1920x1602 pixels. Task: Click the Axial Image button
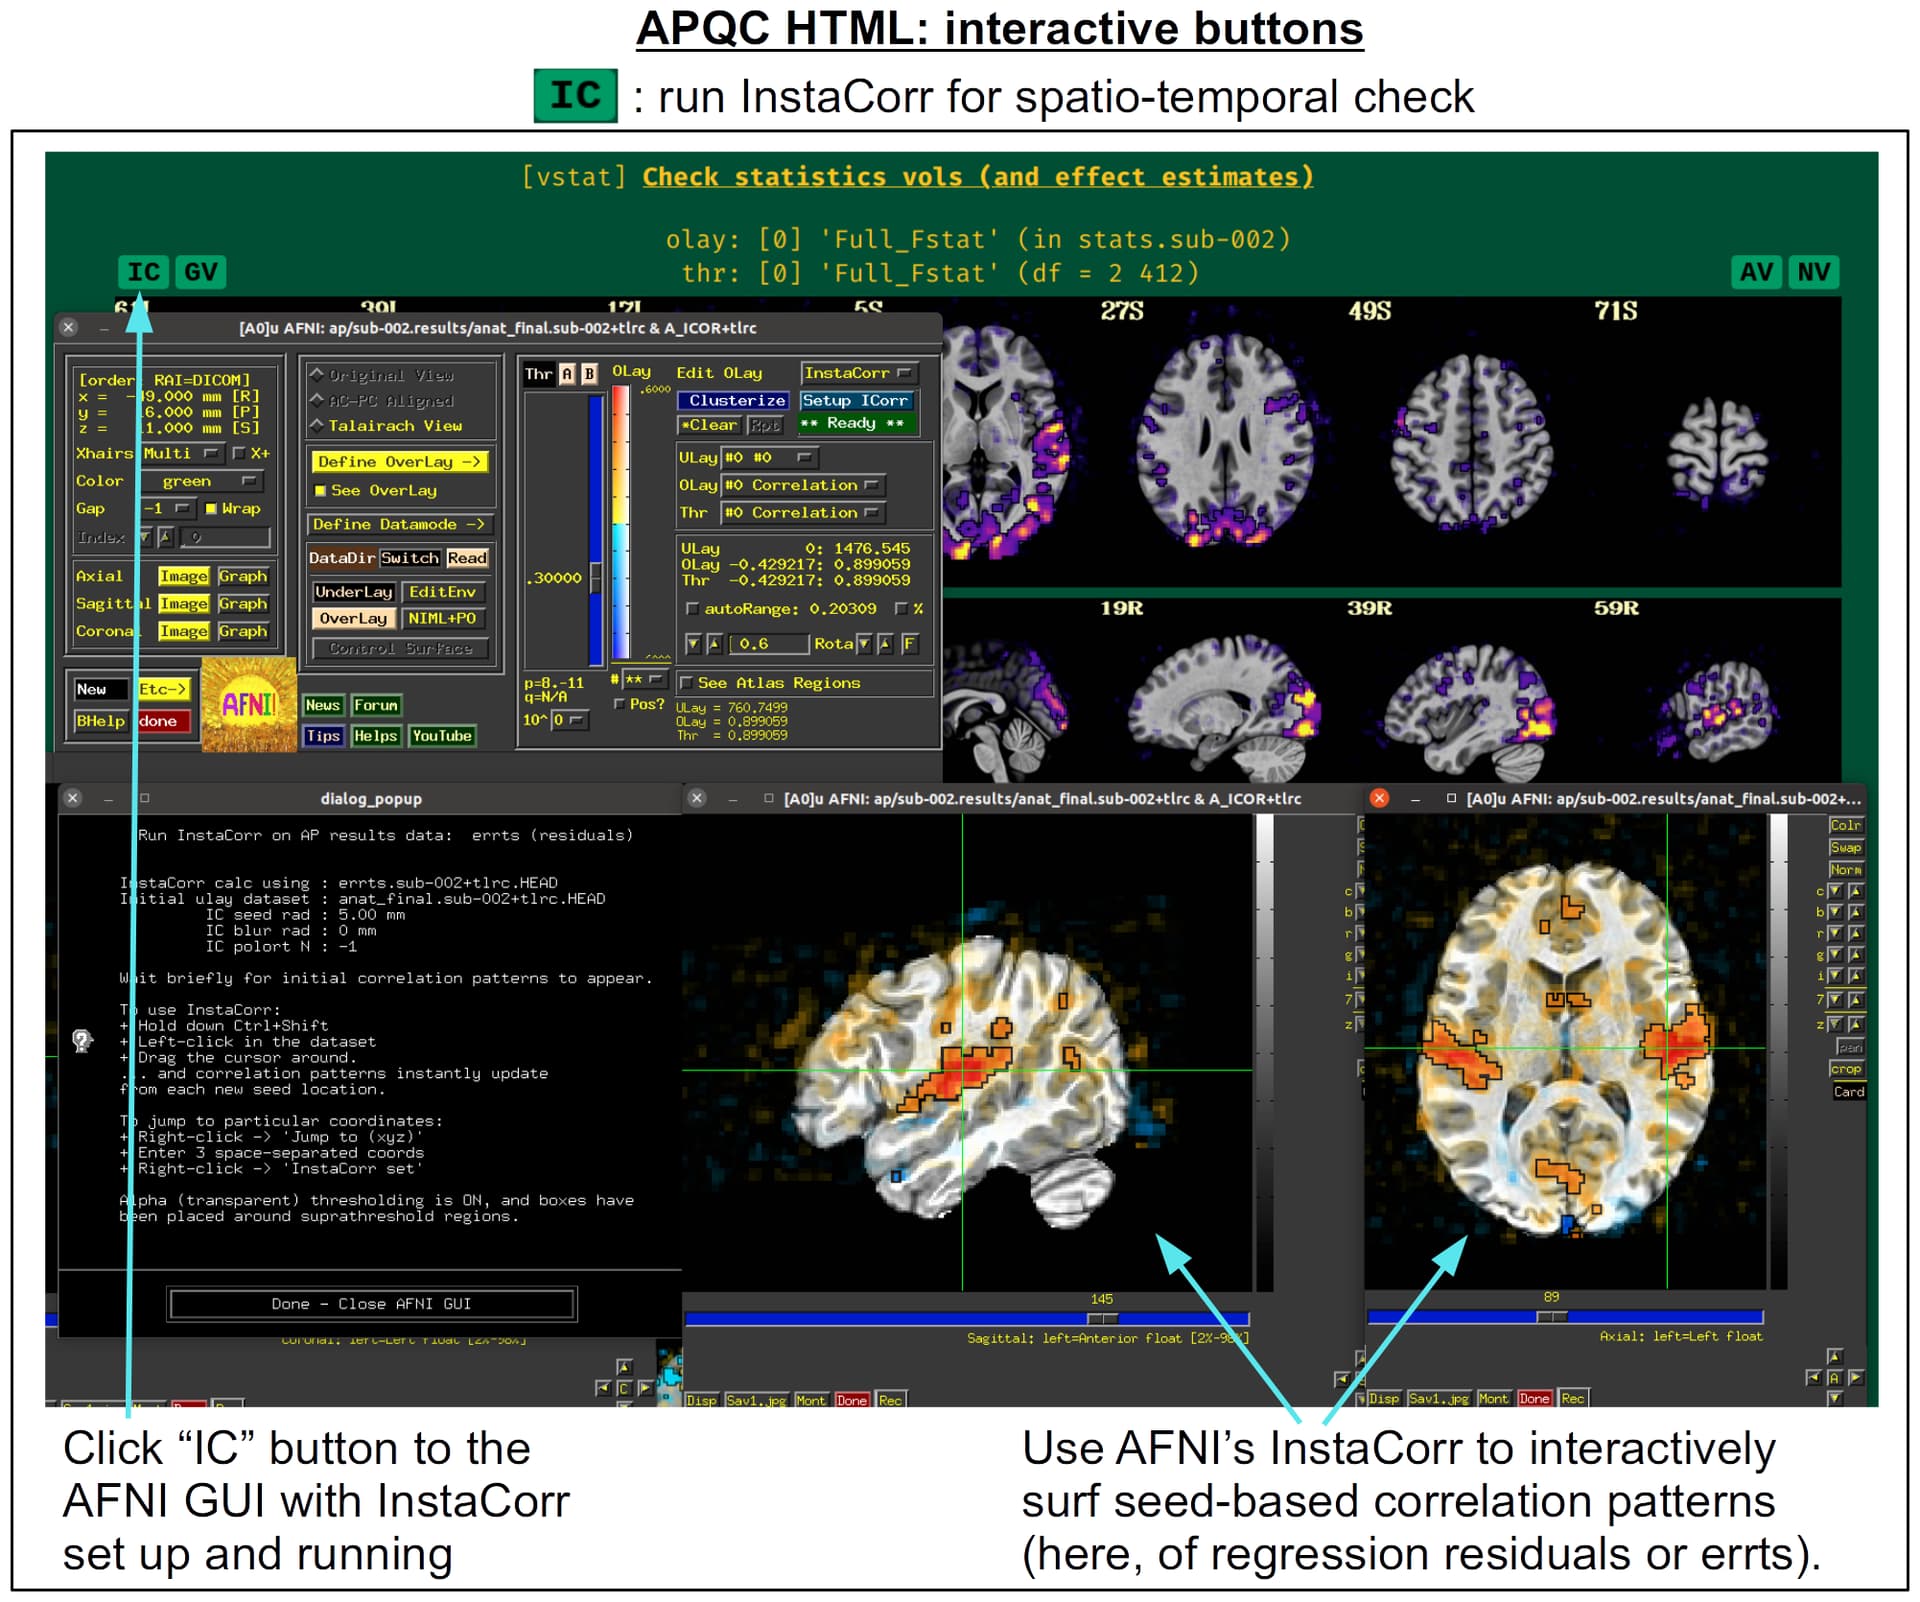[184, 577]
